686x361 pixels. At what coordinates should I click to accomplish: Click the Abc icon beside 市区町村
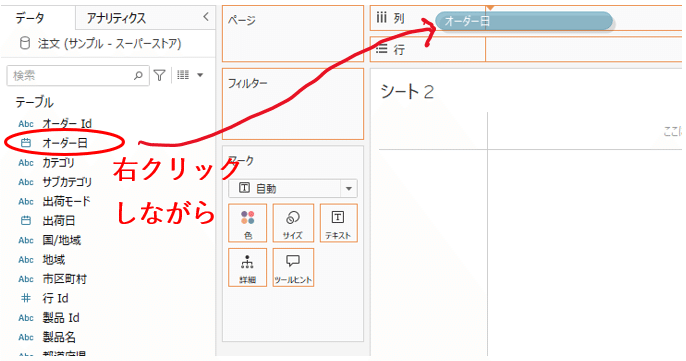pos(26,279)
